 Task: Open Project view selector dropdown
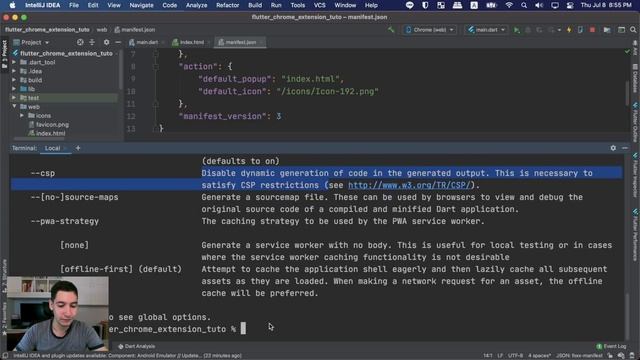31,42
